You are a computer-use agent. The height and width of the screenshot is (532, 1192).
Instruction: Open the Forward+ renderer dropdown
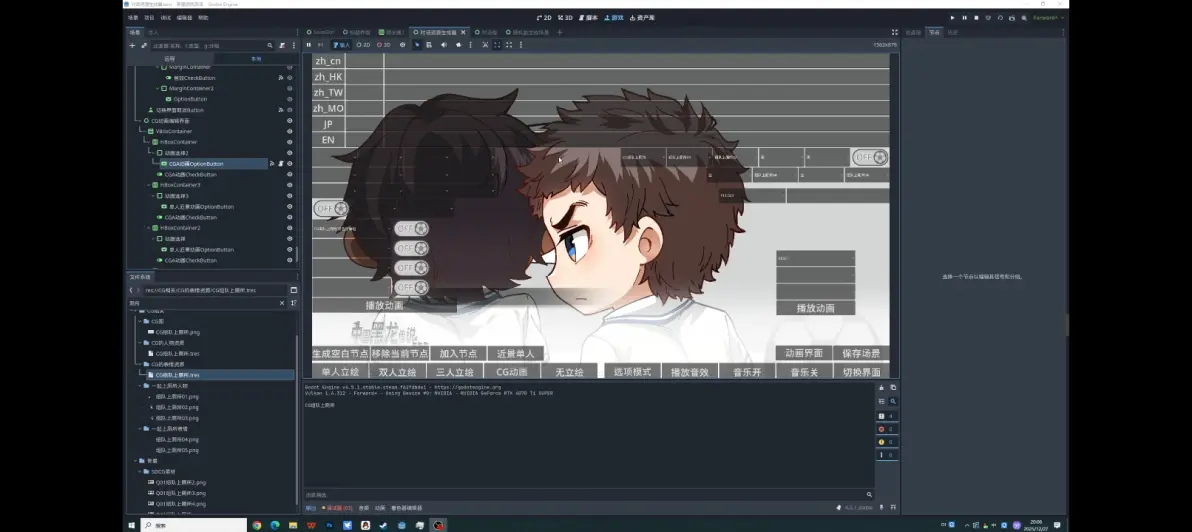point(1048,17)
